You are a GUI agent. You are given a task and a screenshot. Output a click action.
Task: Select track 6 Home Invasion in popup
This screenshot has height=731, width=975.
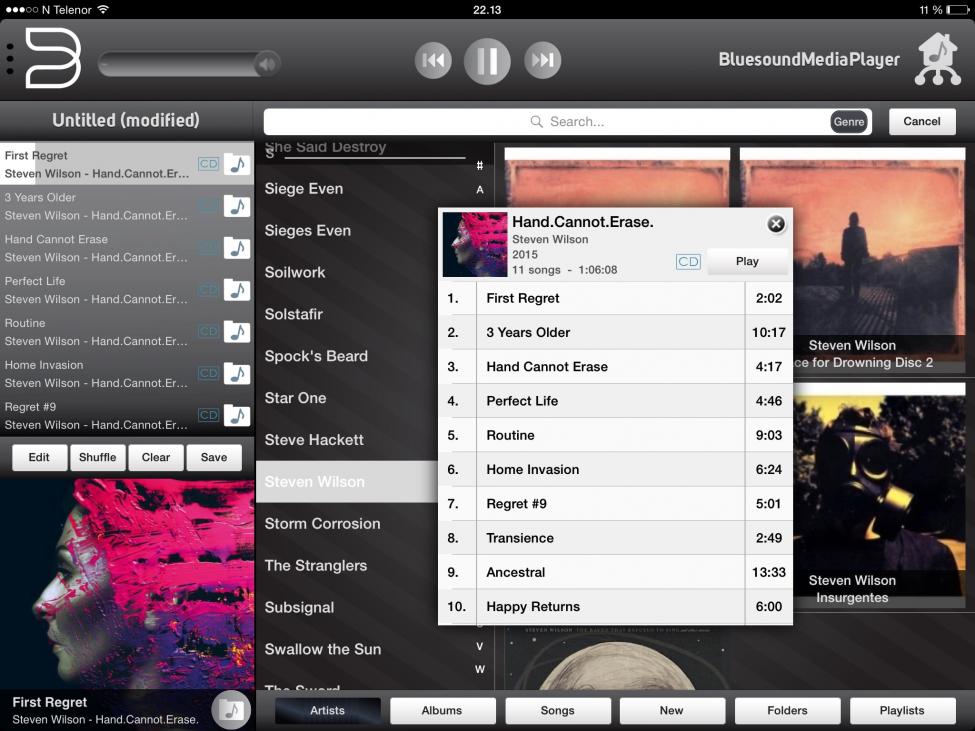click(616, 469)
